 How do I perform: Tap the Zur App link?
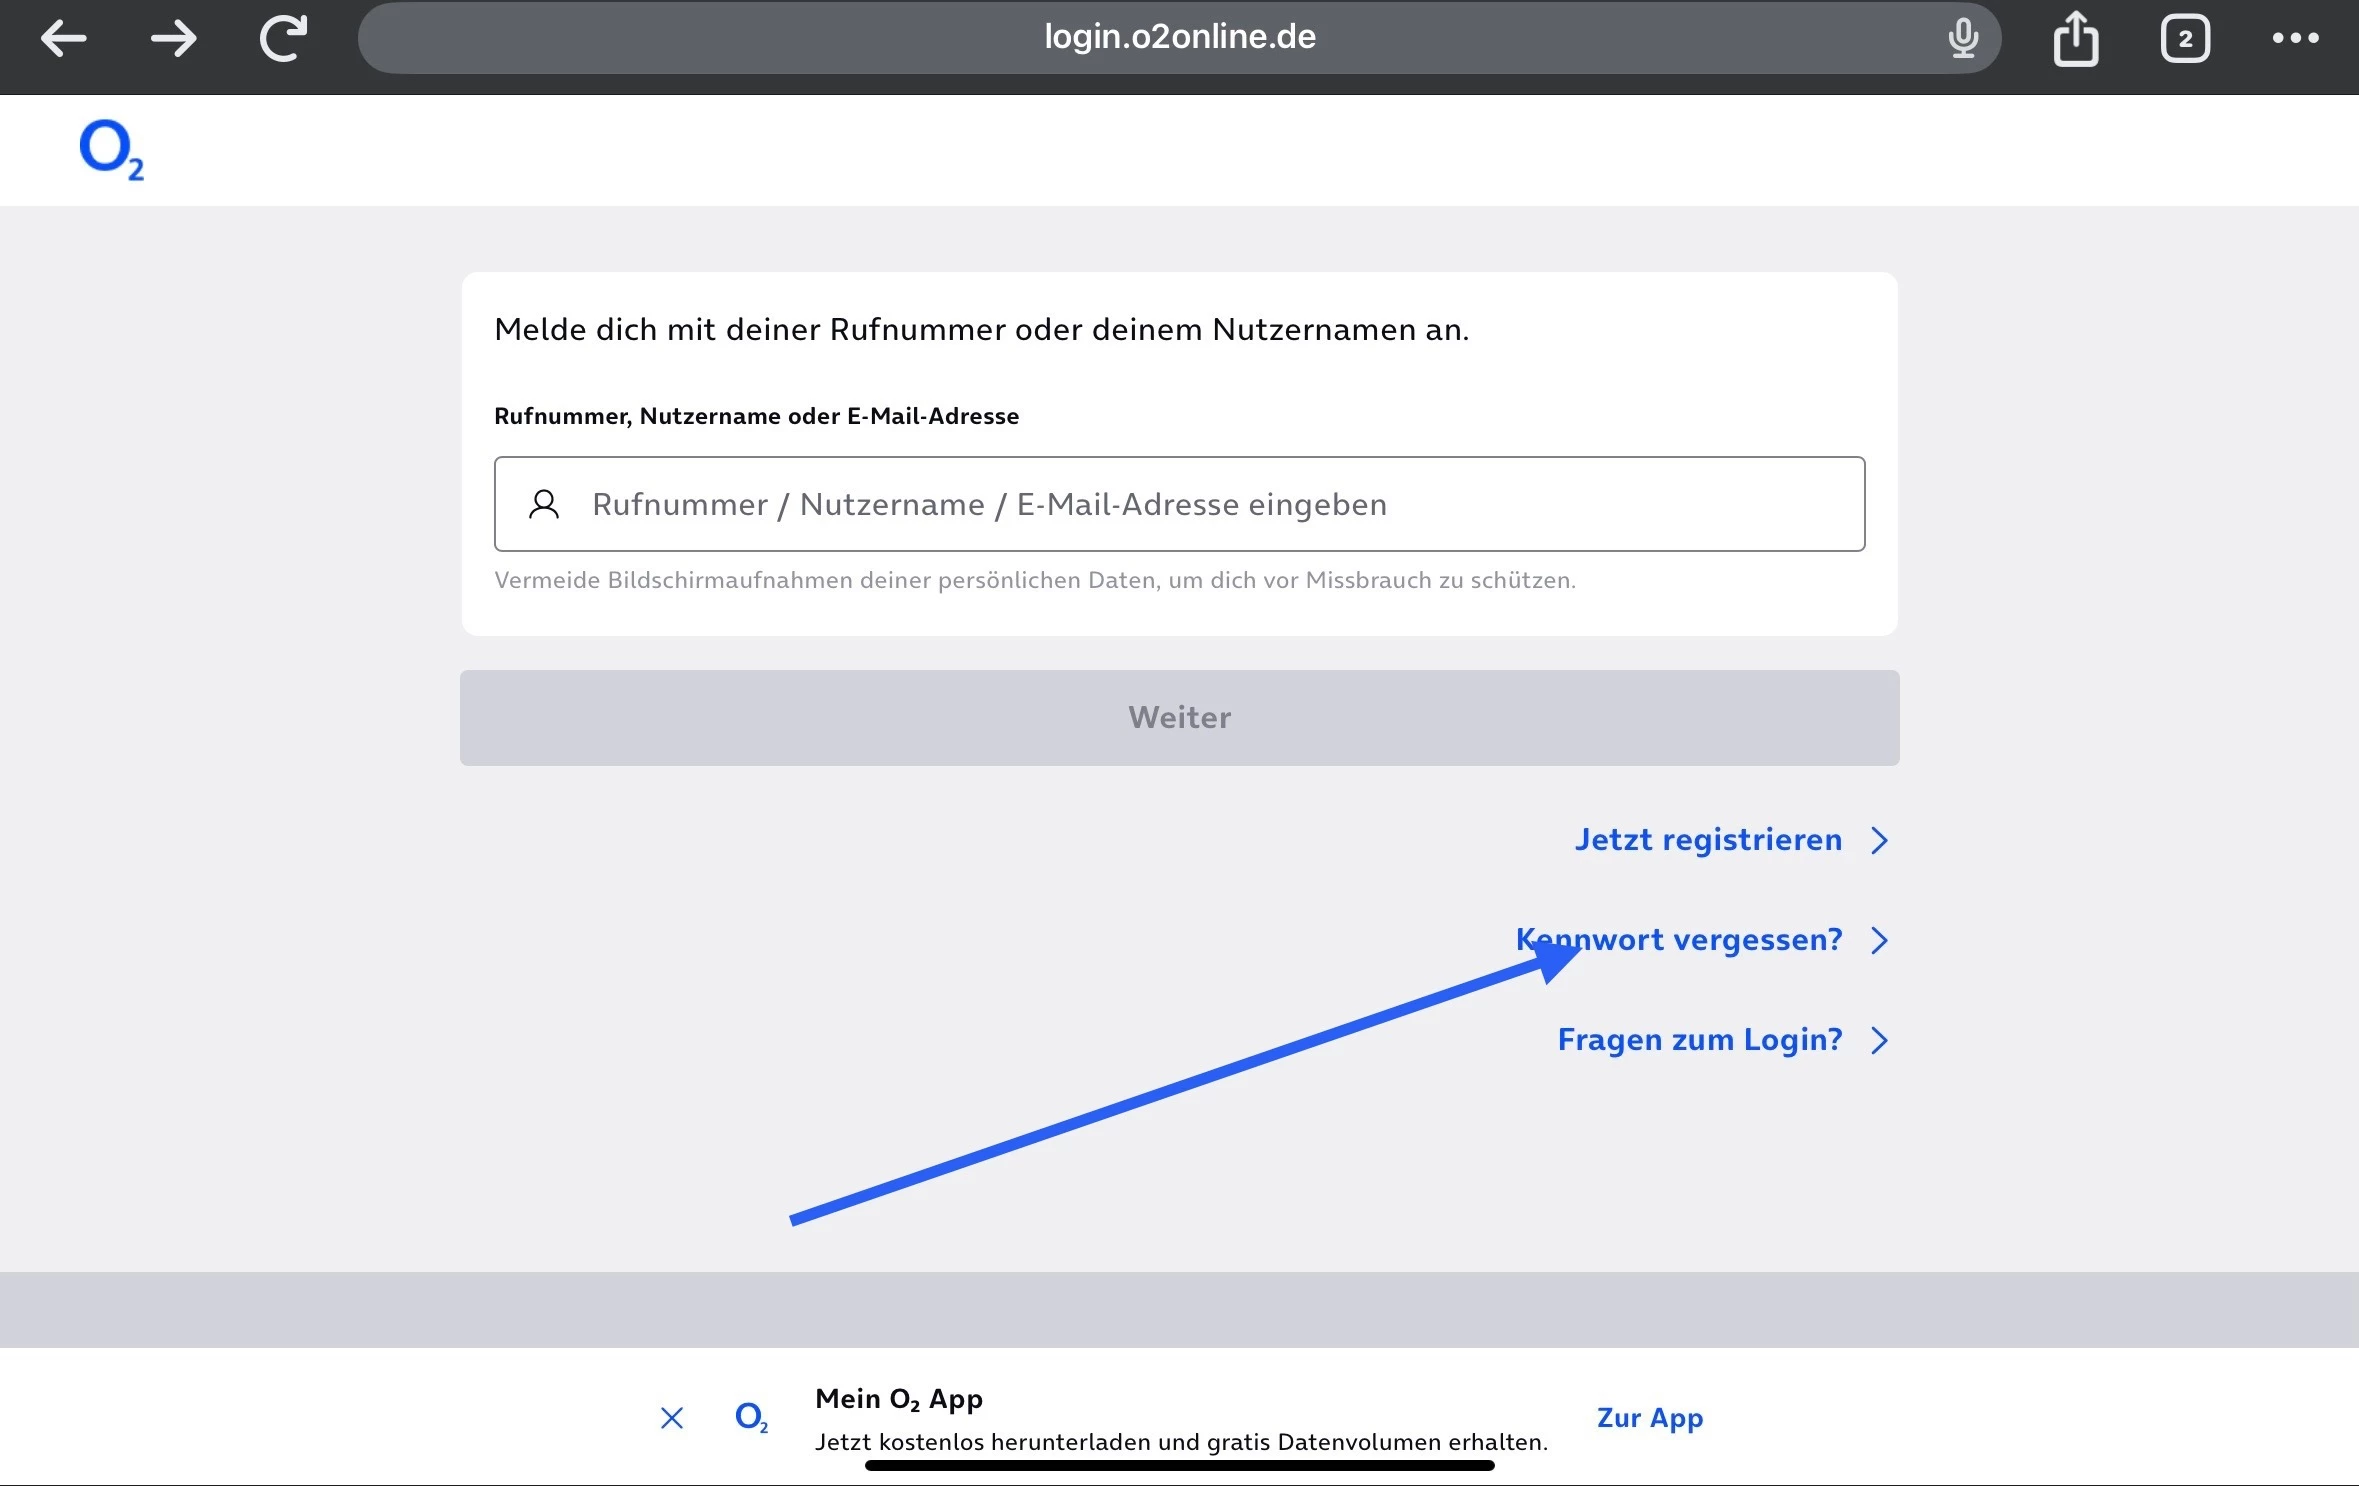click(1650, 1418)
